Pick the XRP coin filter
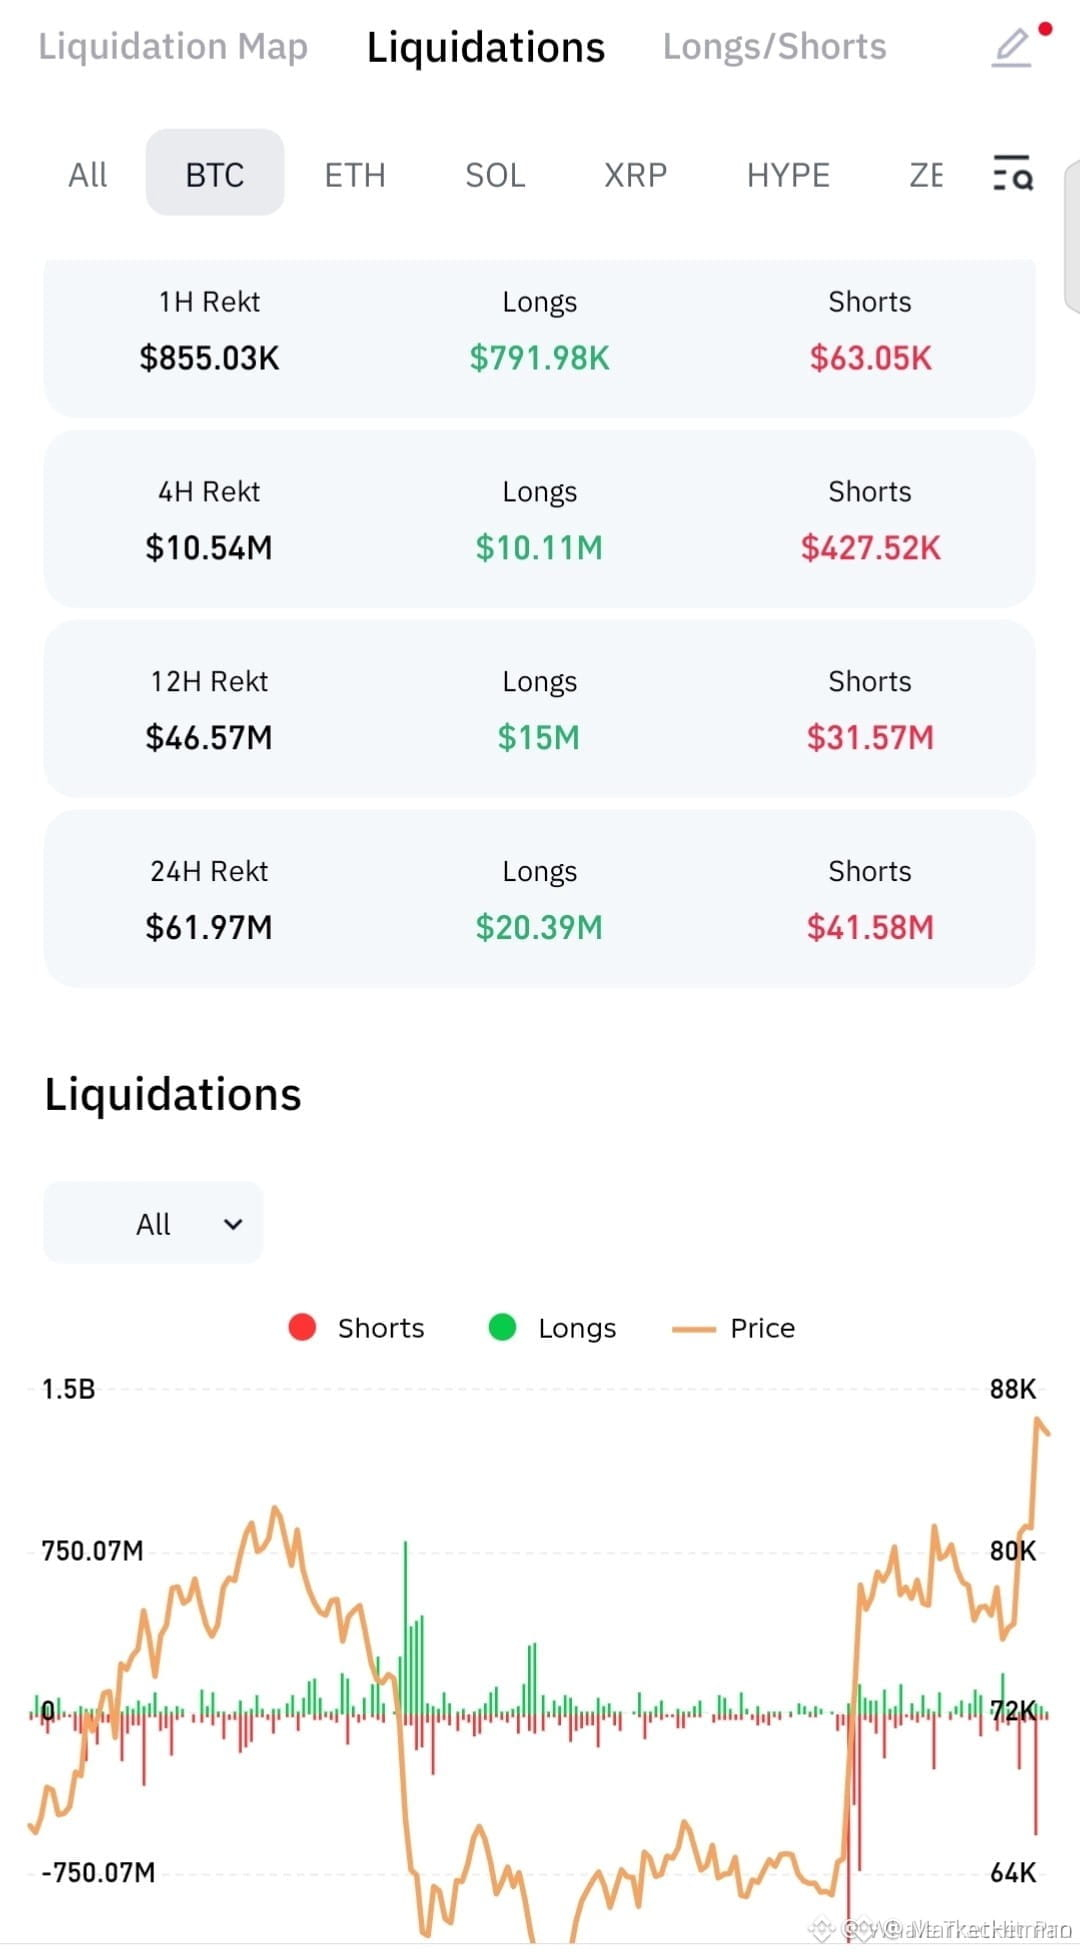The width and height of the screenshot is (1080, 1954). point(635,174)
